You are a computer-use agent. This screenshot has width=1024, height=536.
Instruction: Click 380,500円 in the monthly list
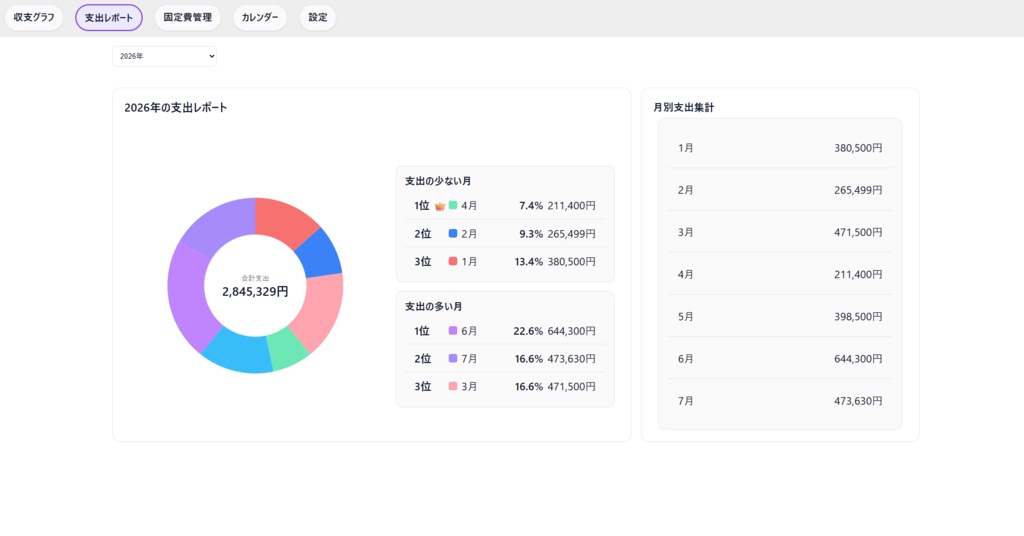[x=858, y=148]
